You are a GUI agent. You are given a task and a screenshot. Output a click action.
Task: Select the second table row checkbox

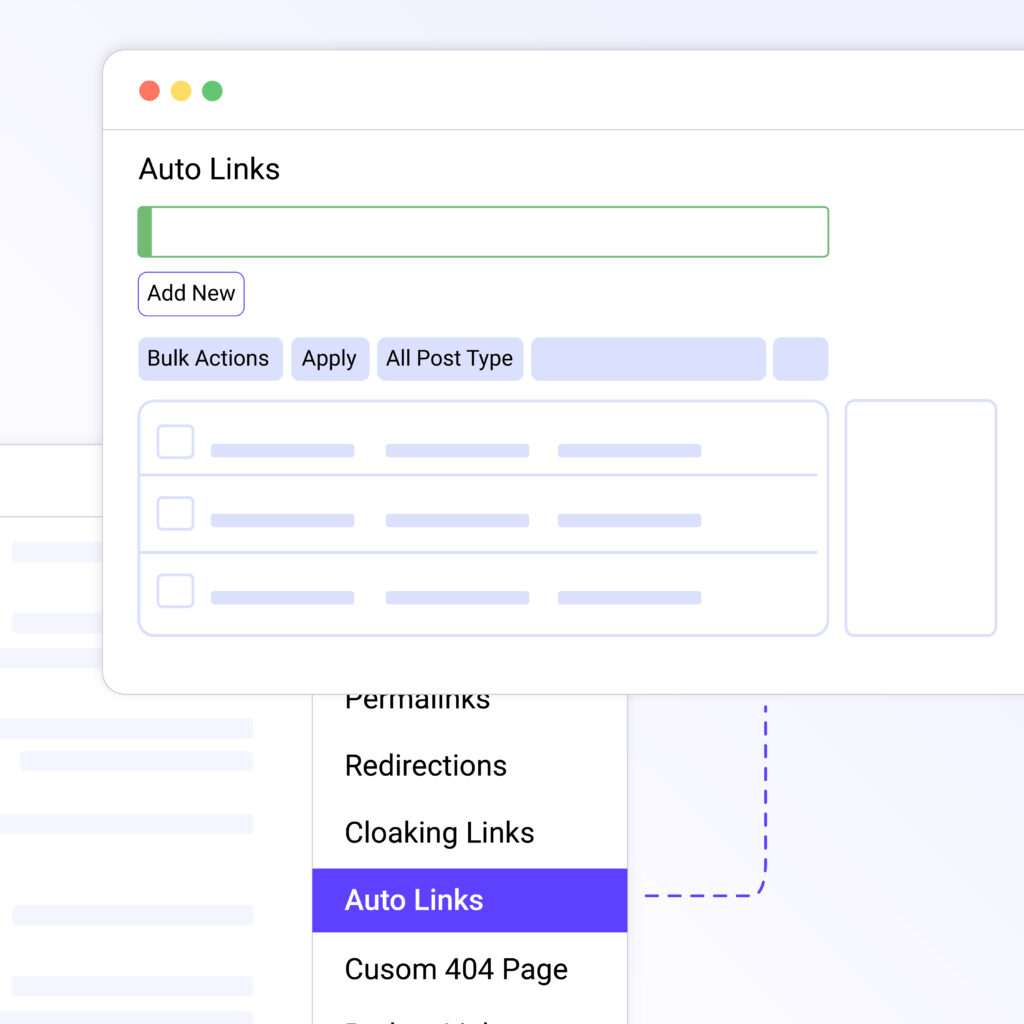click(x=176, y=514)
